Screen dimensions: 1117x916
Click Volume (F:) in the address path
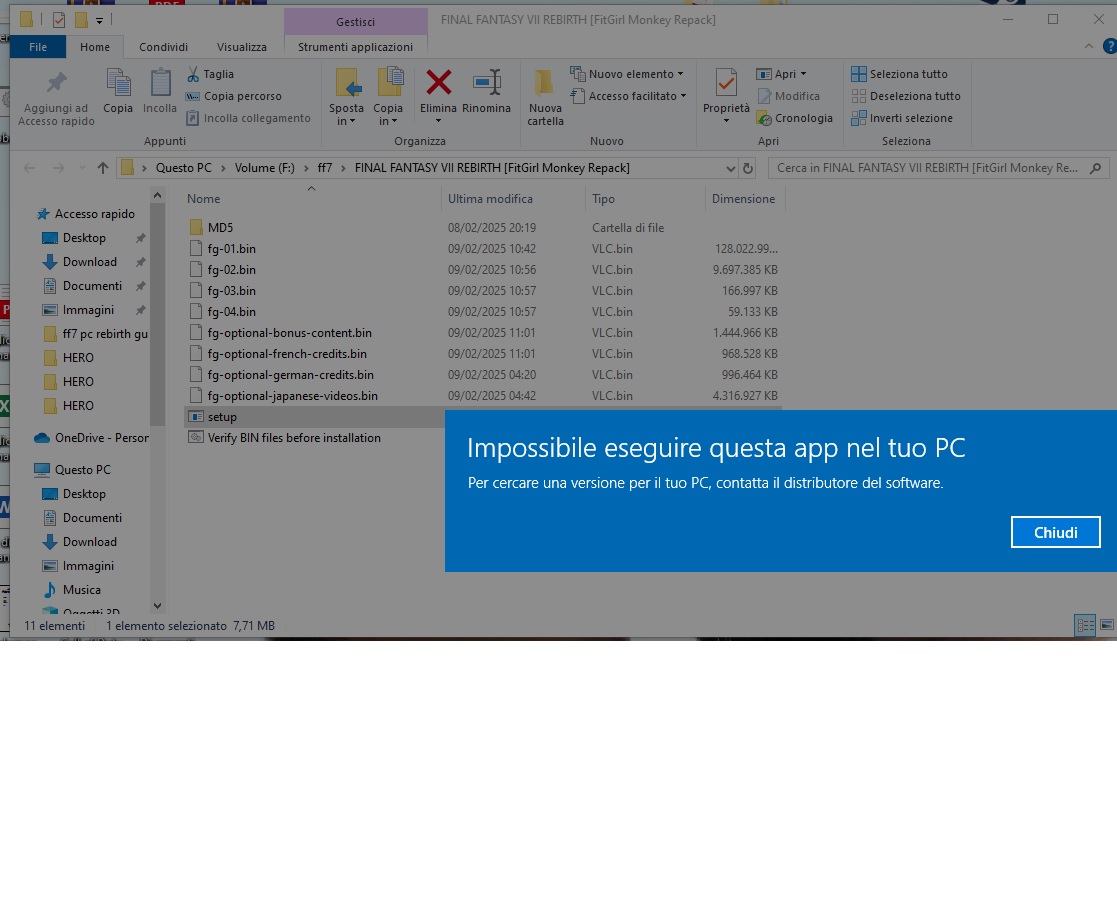point(264,168)
